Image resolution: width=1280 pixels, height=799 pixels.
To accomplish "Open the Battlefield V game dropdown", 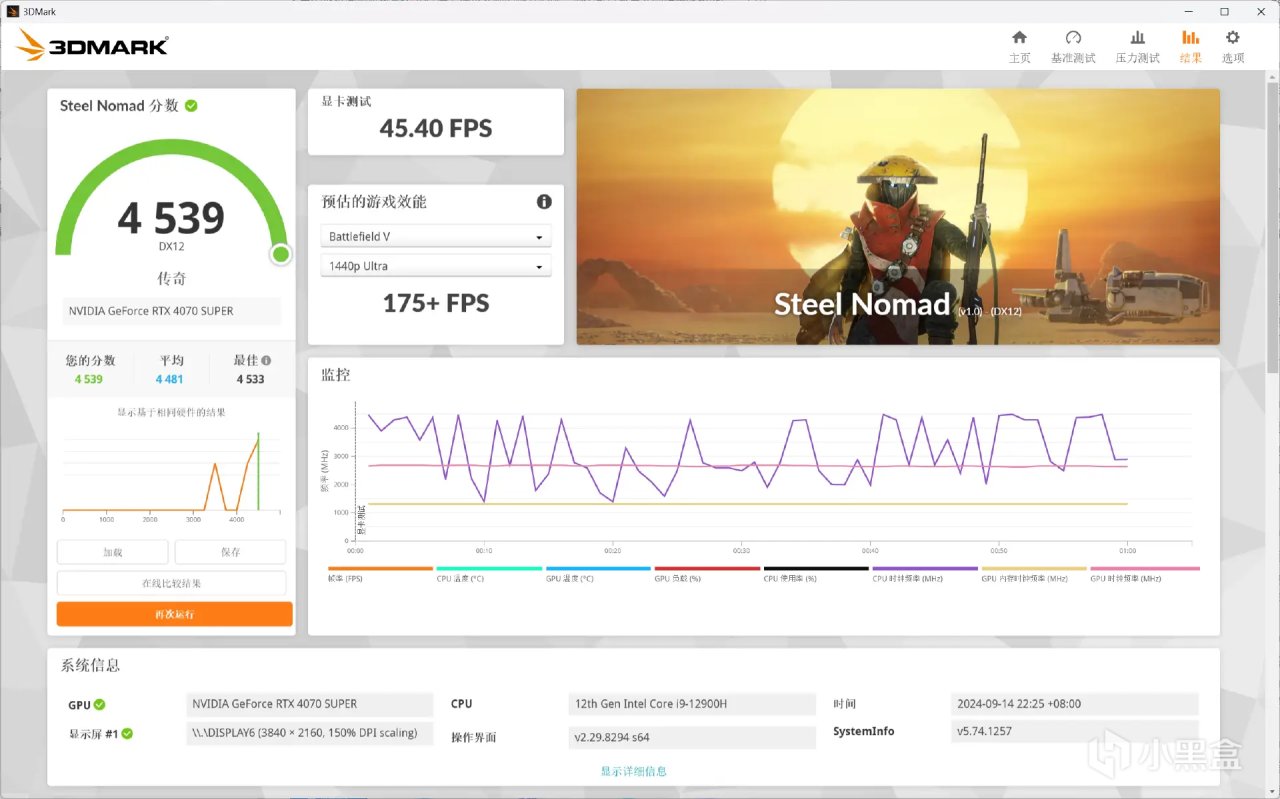I will [x=436, y=237].
